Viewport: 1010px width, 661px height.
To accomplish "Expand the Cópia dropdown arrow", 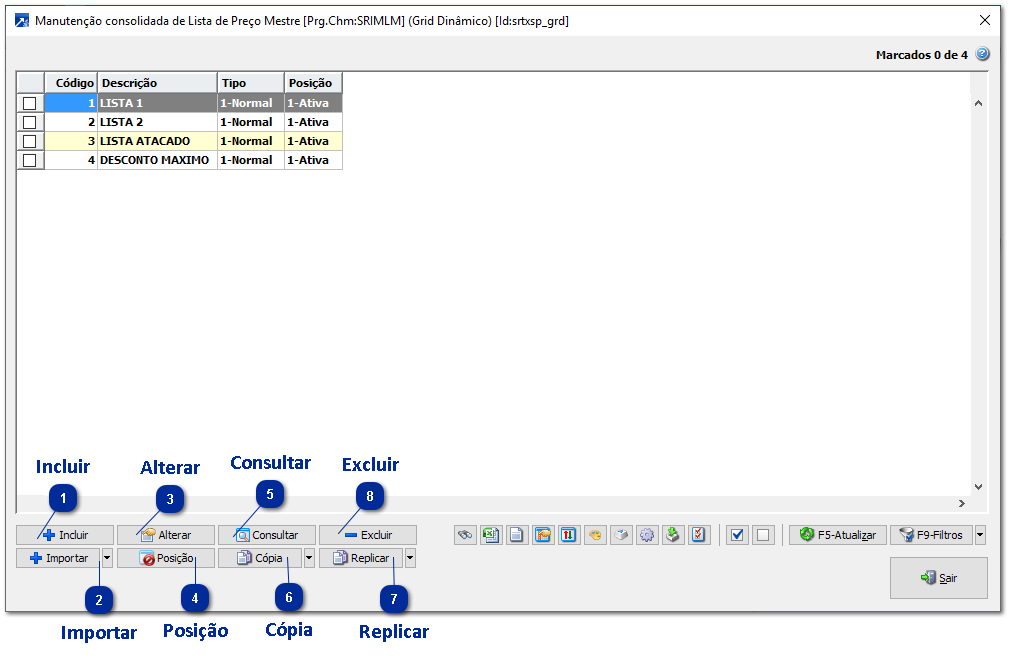I will (309, 558).
